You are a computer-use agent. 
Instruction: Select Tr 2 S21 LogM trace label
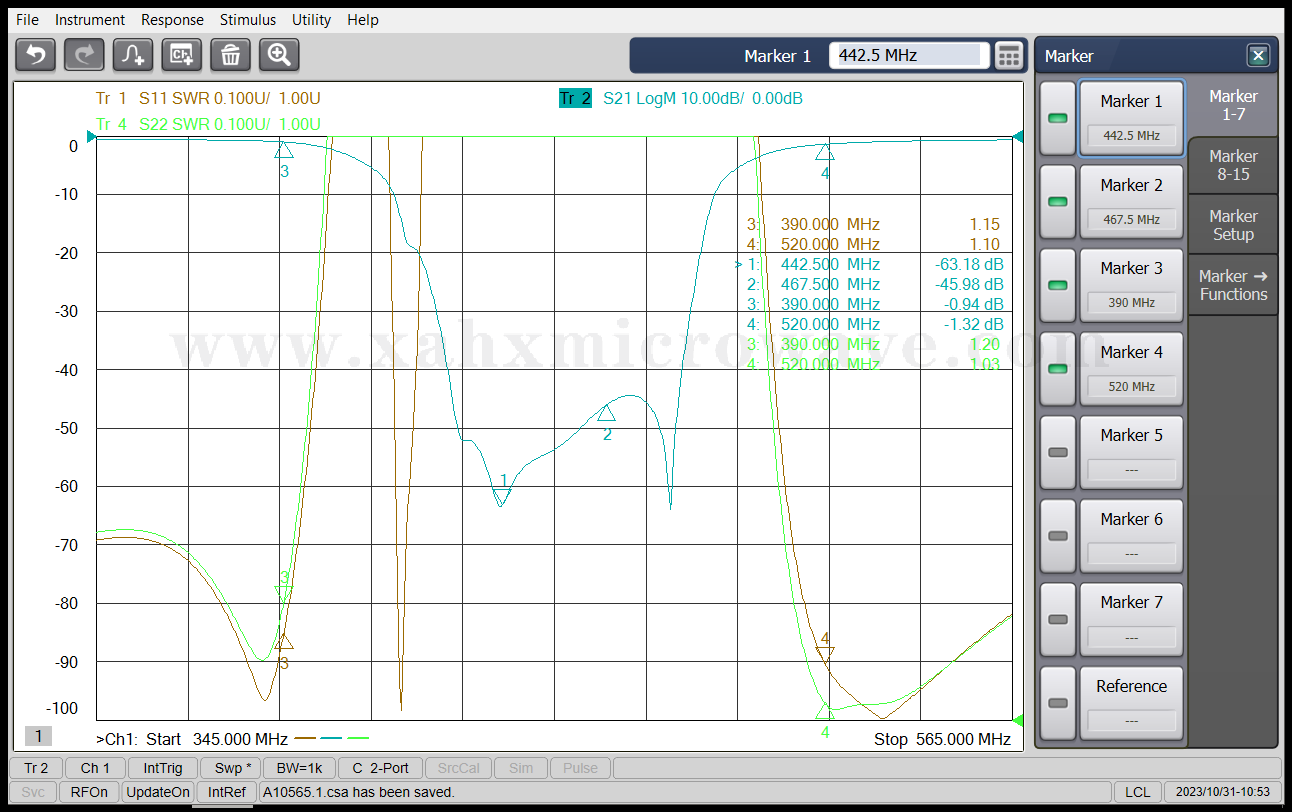(681, 98)
